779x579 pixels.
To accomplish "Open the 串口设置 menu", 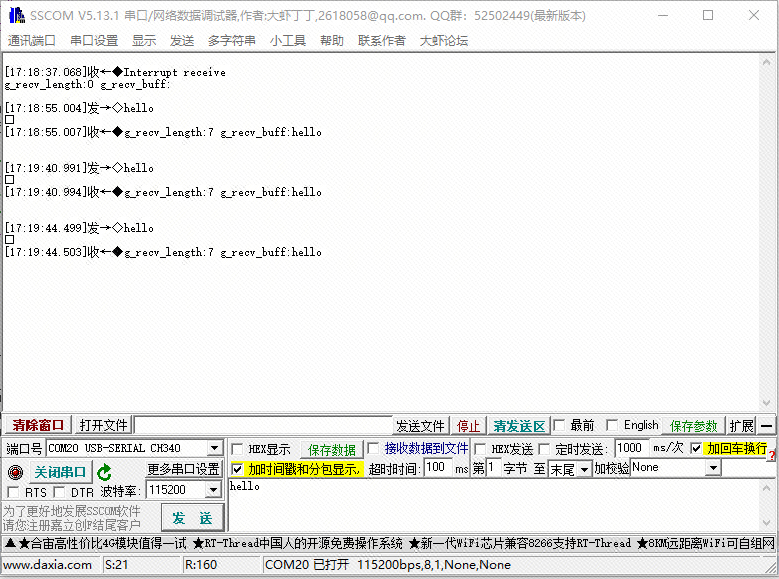I will click(x=94, y=40).
